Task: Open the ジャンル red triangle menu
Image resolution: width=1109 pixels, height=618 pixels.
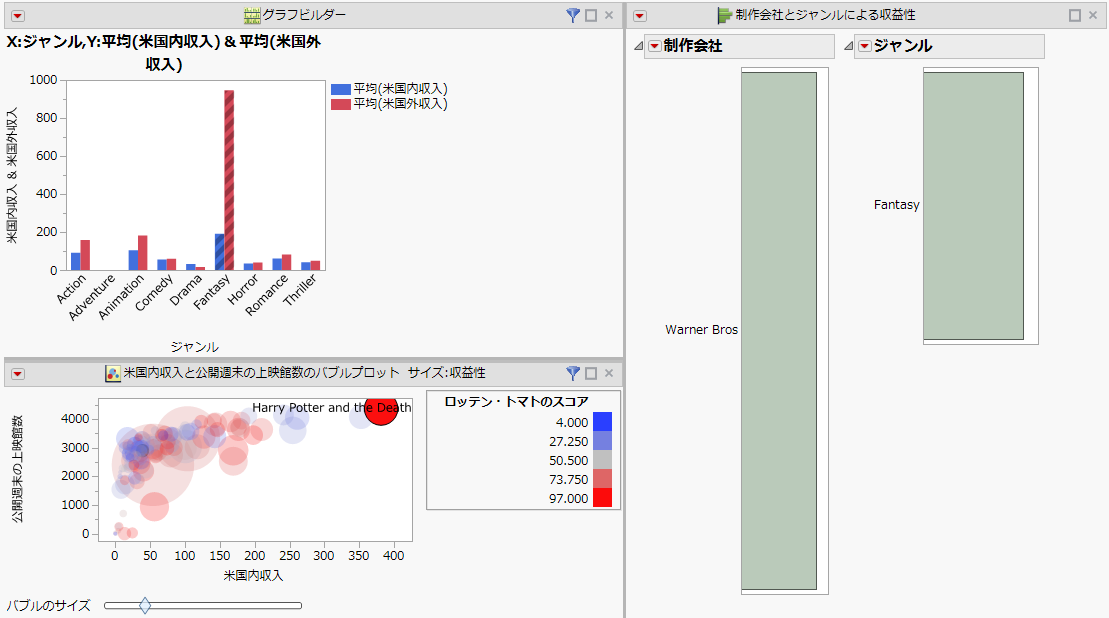Action: pos(865,46)
